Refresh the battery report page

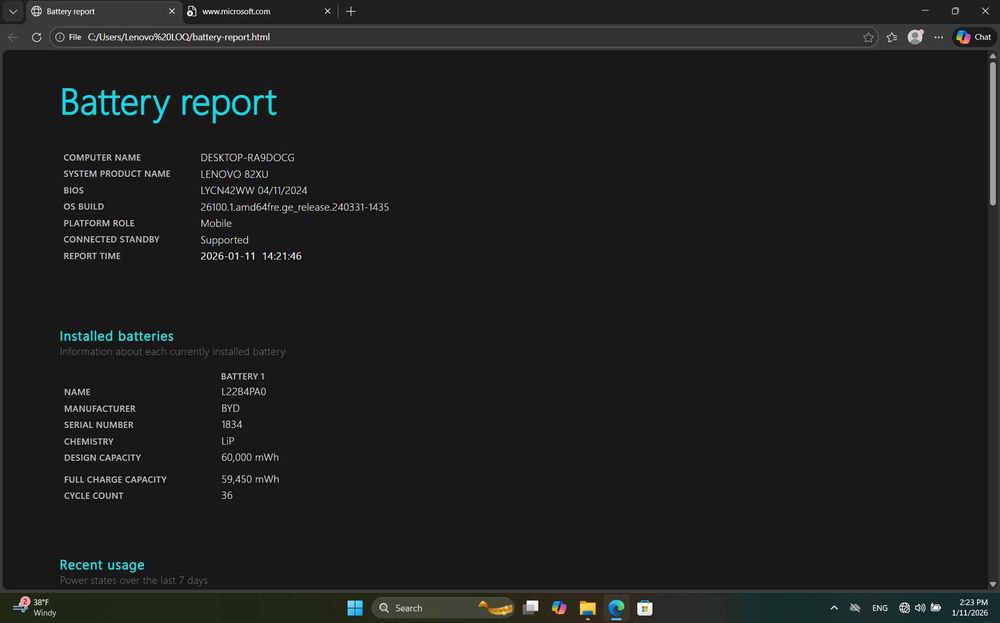click(x=36, y=37)
